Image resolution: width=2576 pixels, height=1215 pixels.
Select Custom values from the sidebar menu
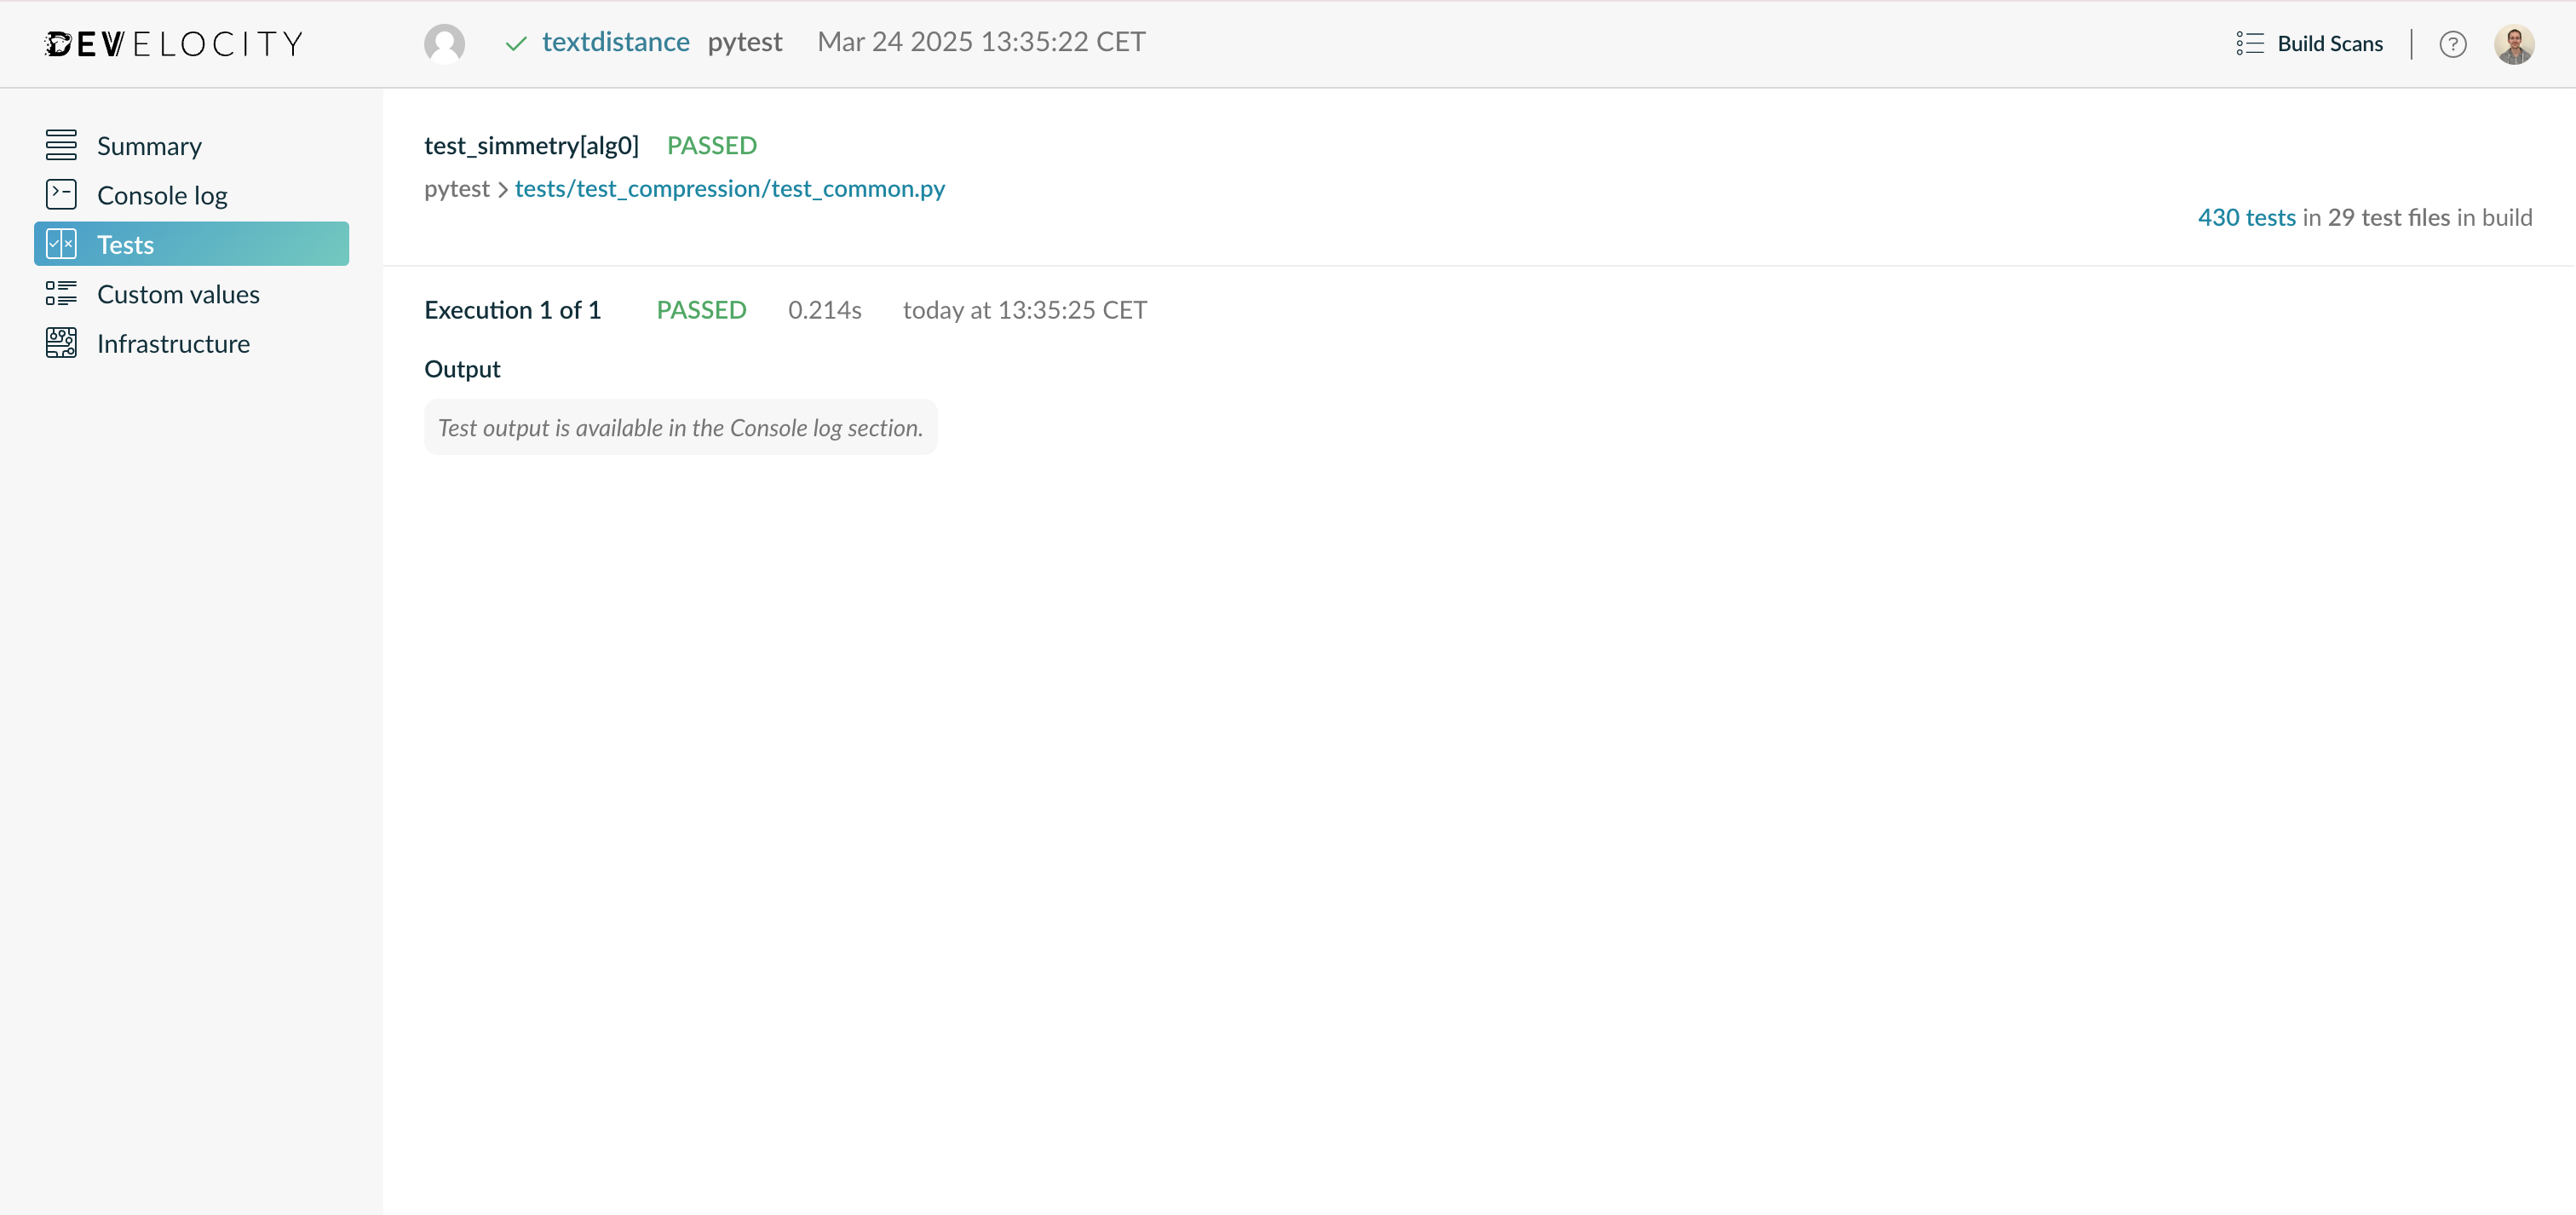point(178,293)
